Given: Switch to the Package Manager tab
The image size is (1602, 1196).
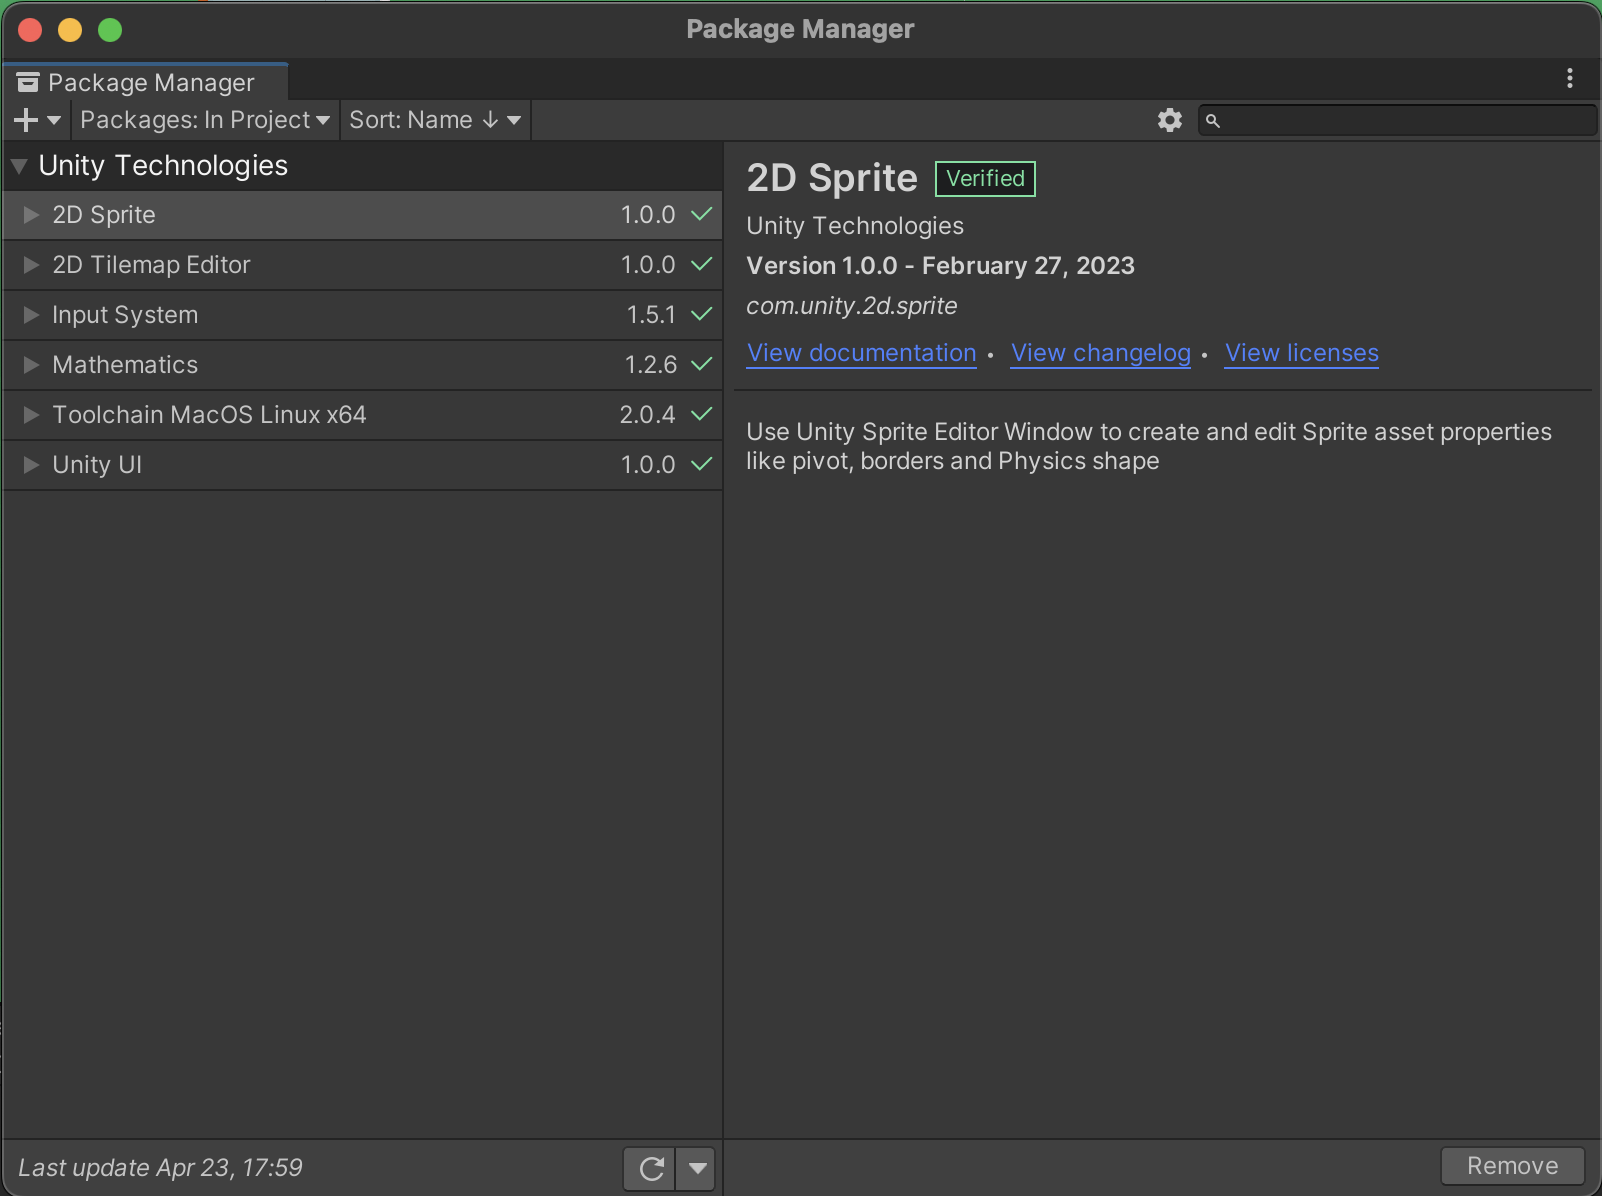Looking at the screenshot, I should [146, 82].
